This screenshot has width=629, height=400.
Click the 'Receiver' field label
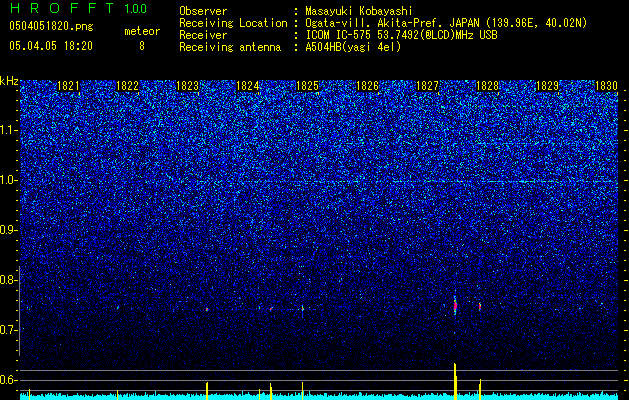[203, 35]
